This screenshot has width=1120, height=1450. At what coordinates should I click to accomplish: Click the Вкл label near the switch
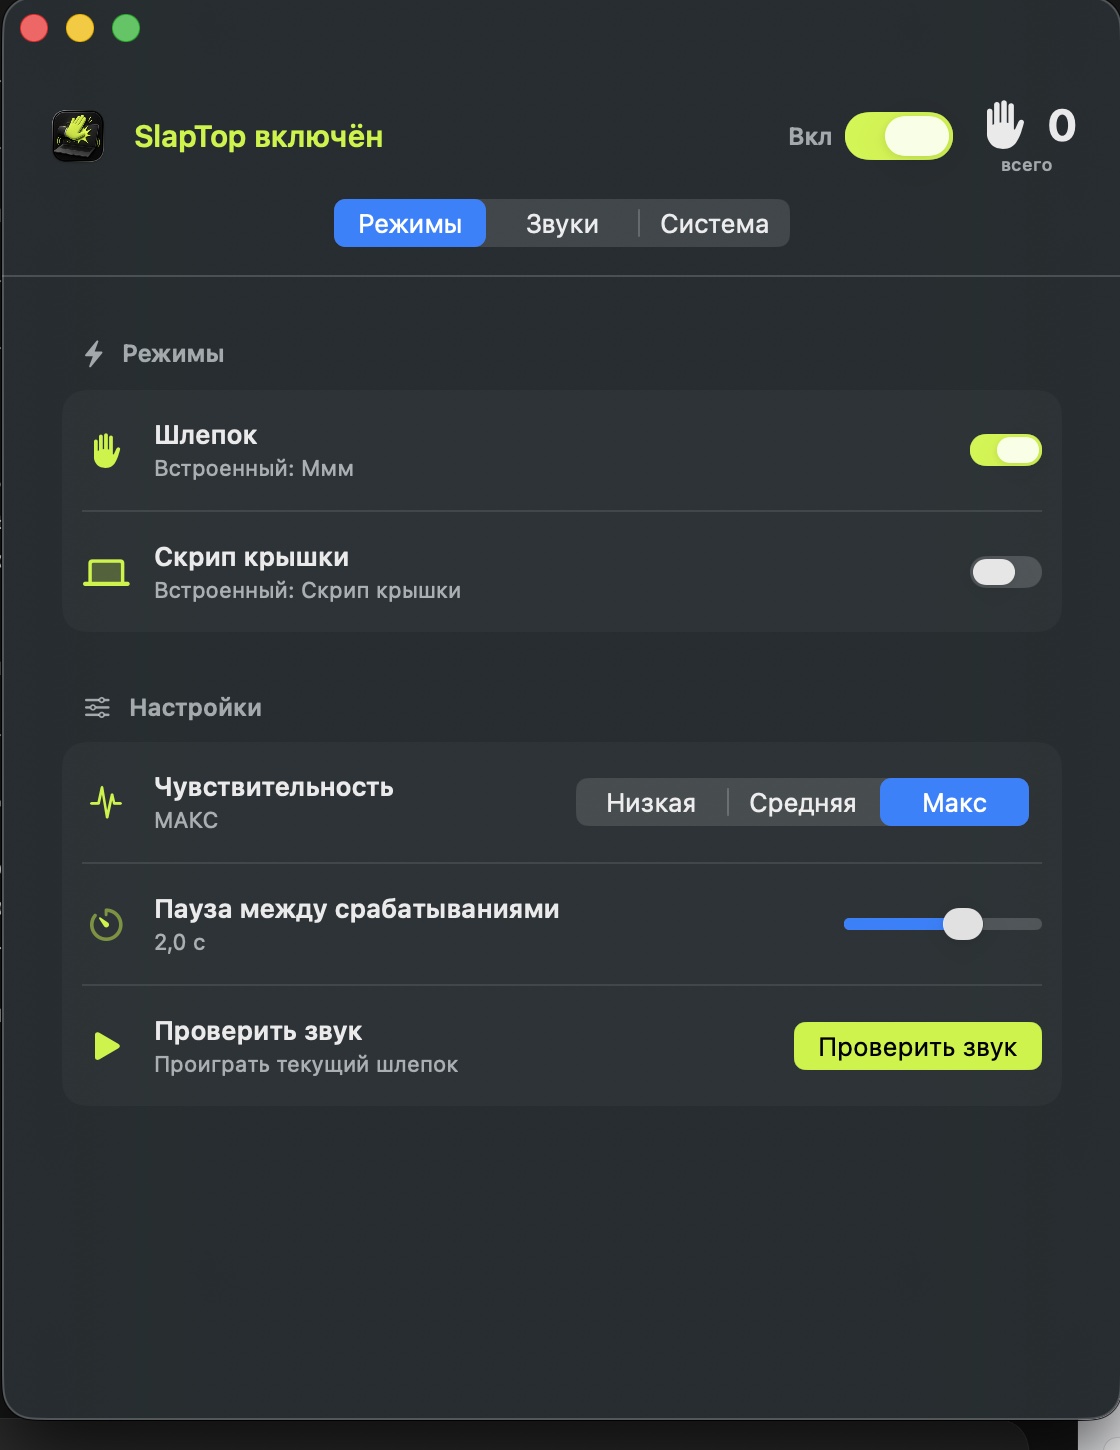pyautogui.click(x=810, y=137)
